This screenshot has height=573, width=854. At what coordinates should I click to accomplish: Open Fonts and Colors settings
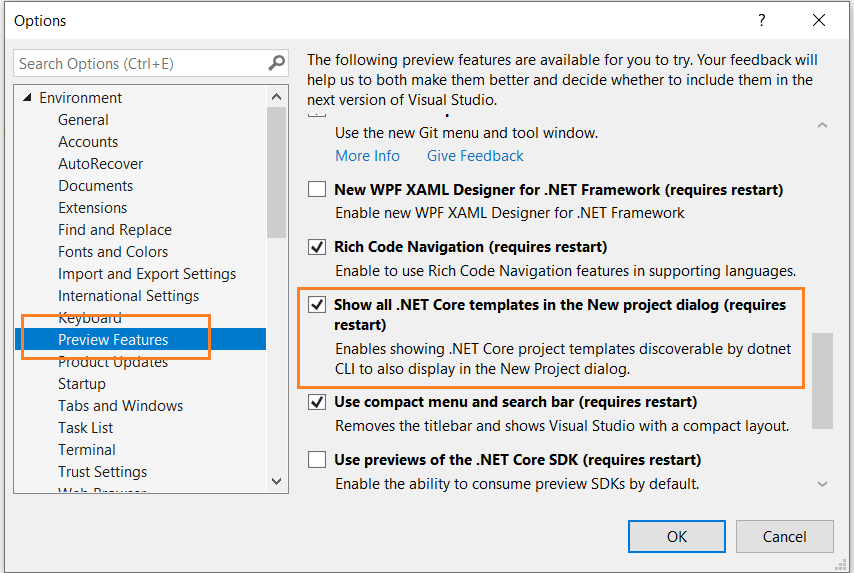113,252
